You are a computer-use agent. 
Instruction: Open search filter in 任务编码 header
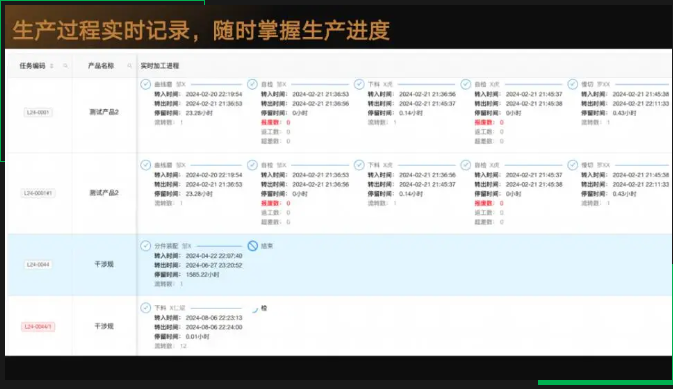(x=65, y=66)
